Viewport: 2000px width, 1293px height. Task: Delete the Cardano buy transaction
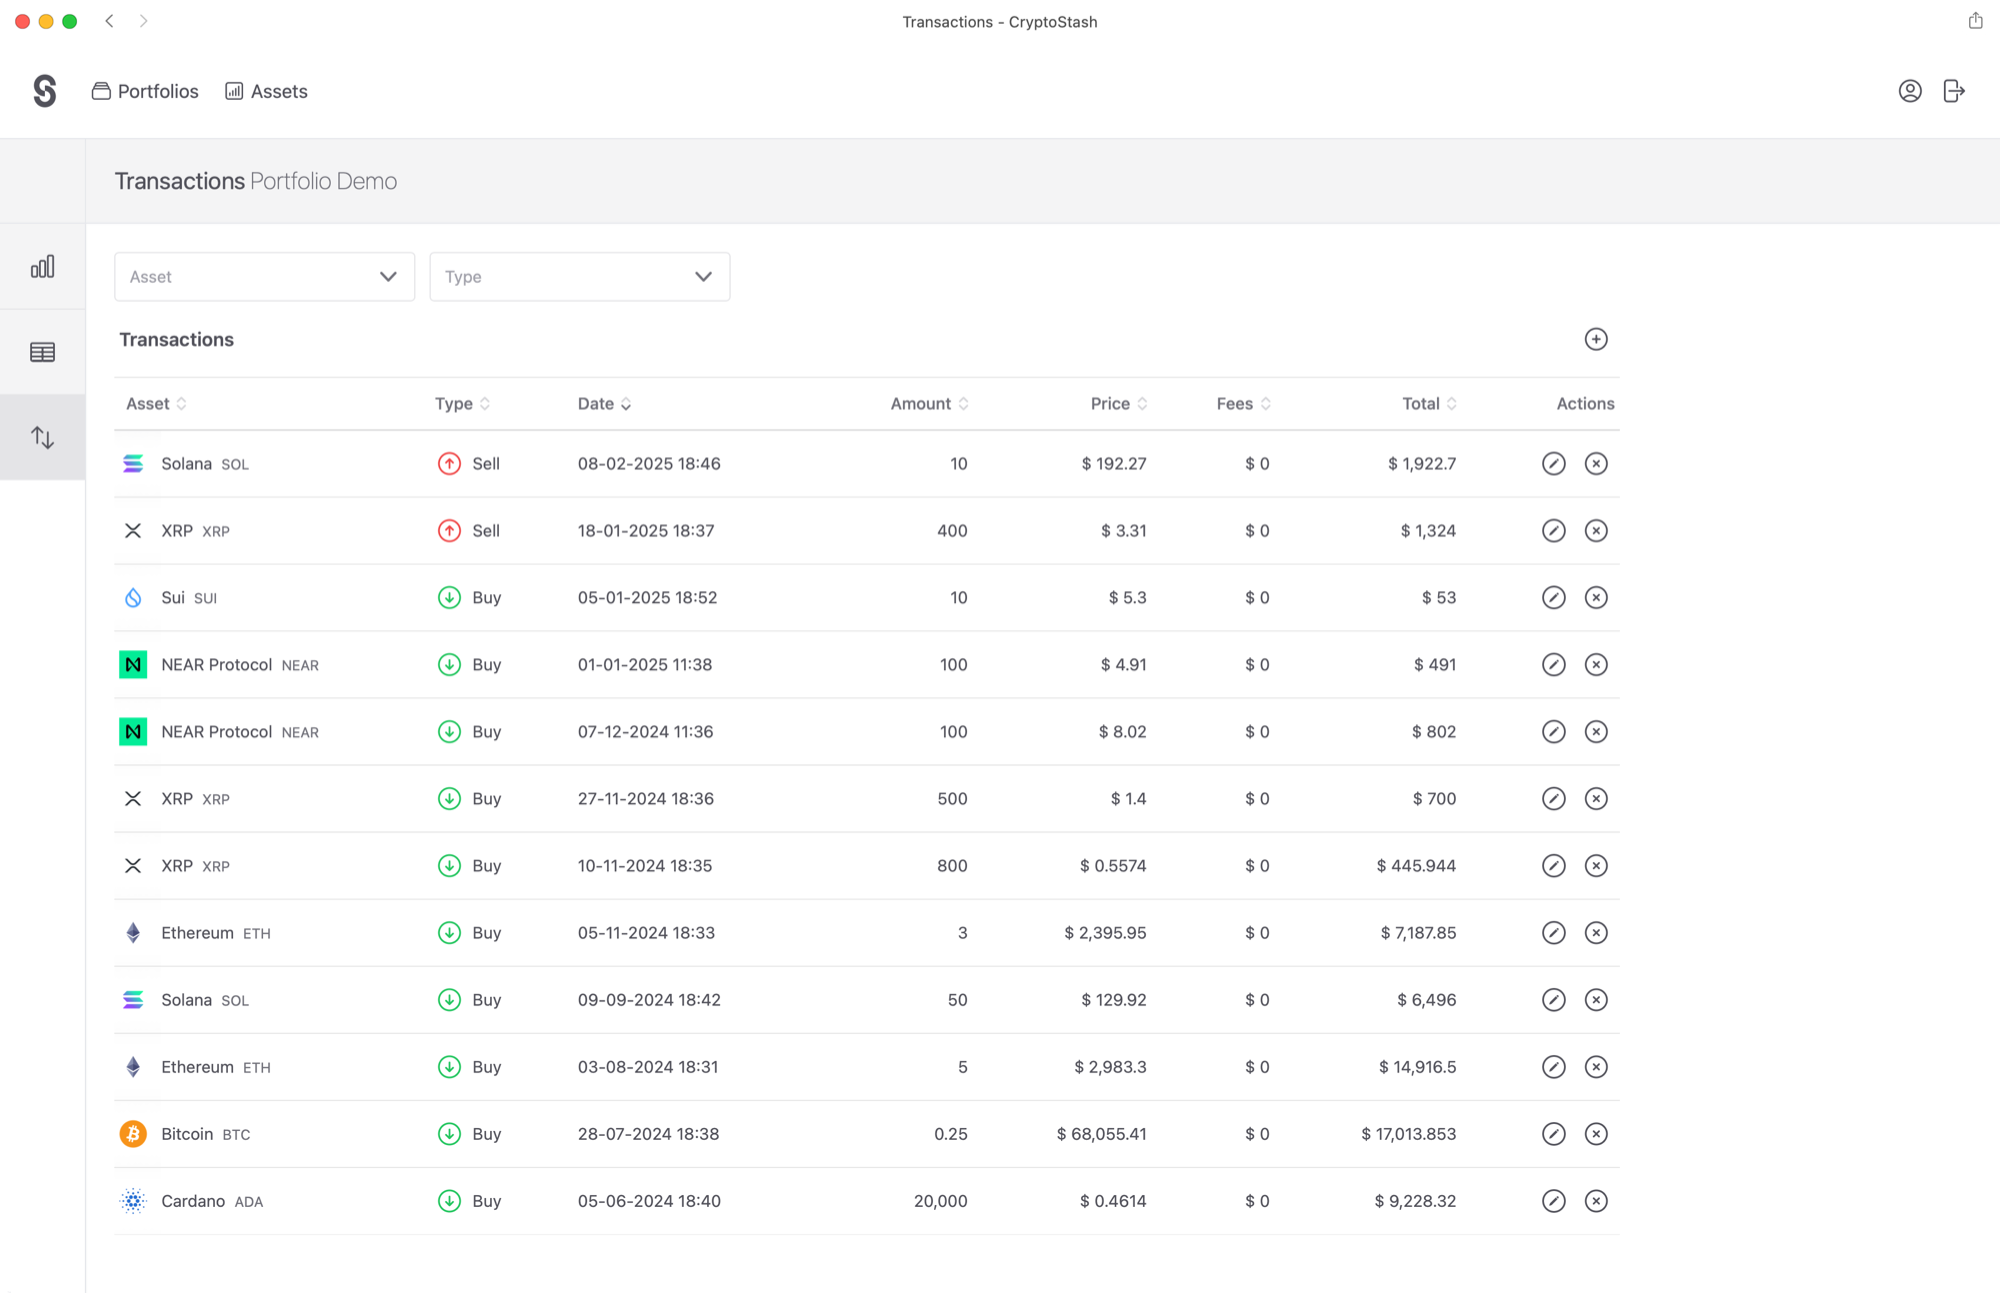click(x=1597, y=1201)
